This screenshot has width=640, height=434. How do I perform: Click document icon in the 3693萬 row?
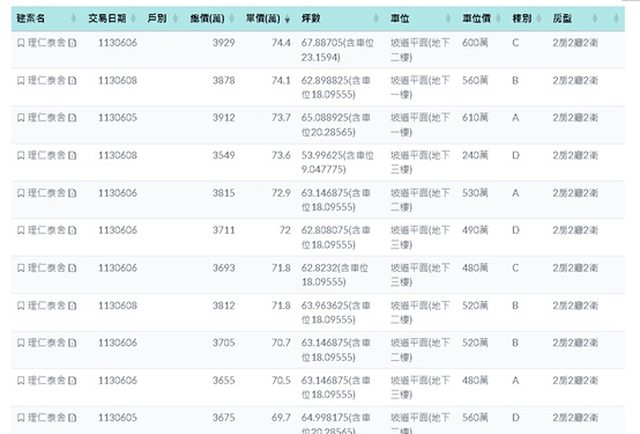click(73, 268)
